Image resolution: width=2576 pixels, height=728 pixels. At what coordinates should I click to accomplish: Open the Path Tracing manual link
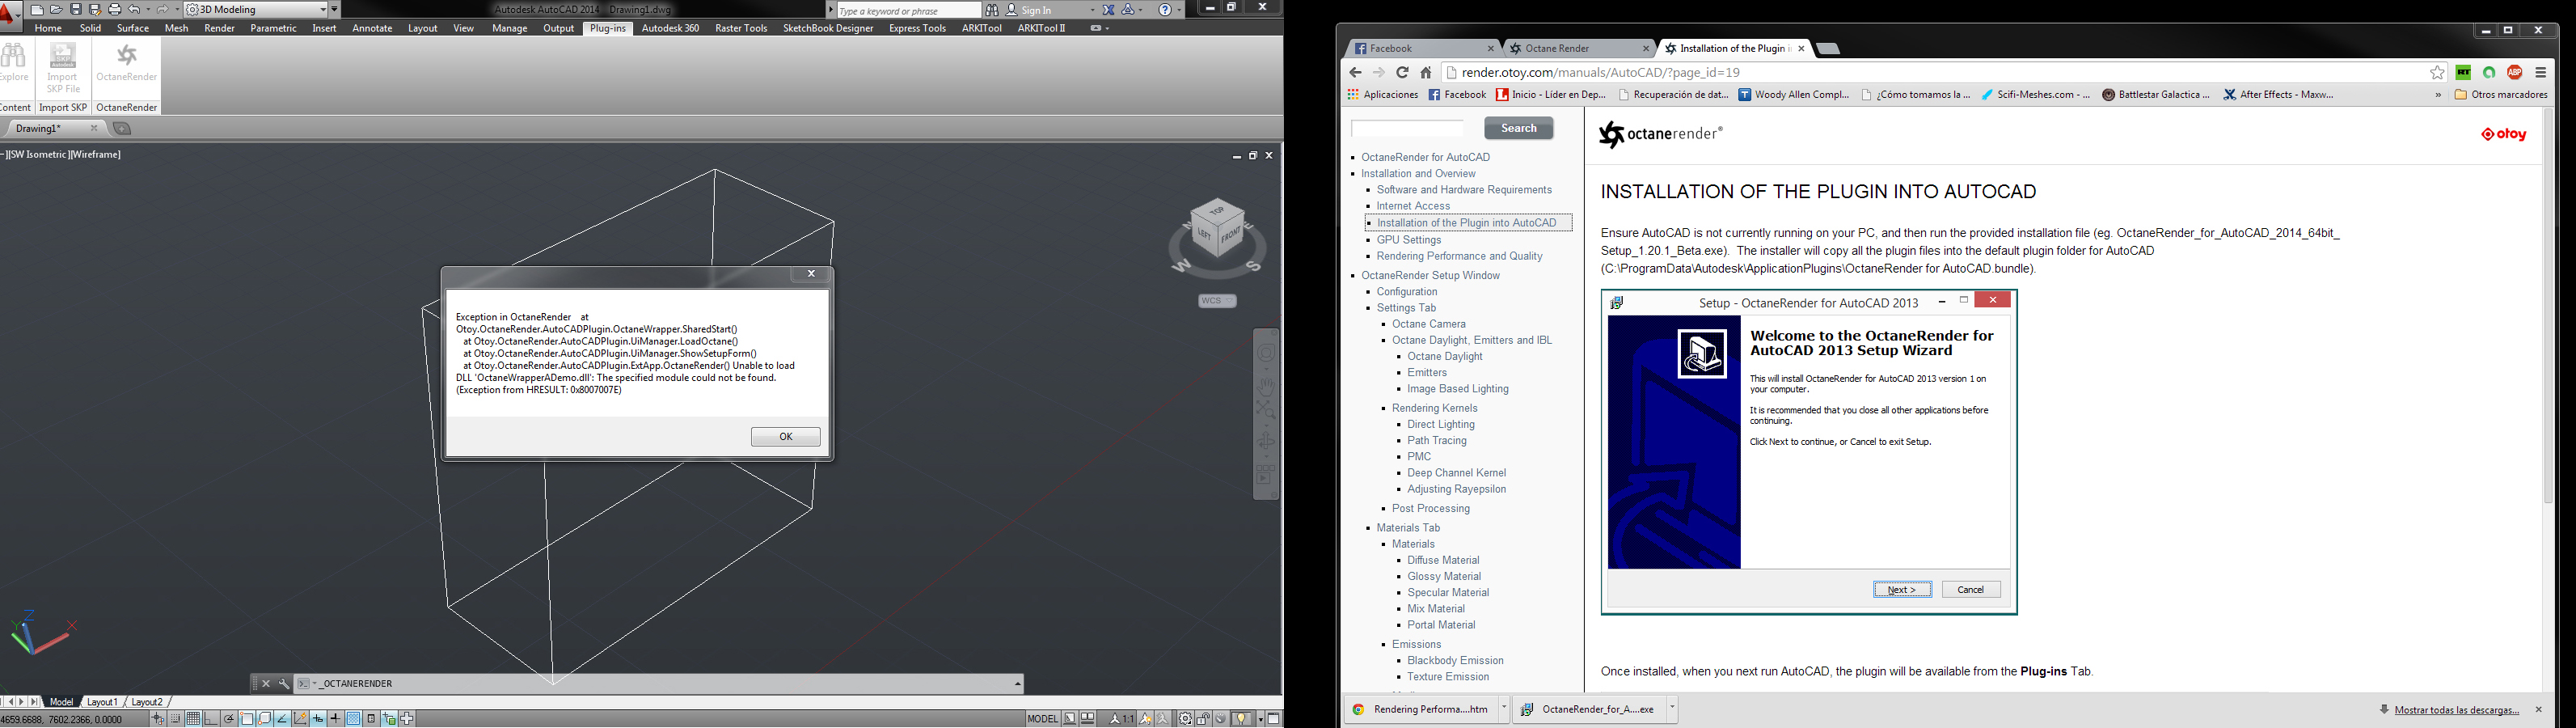[x=1437, y=440]
